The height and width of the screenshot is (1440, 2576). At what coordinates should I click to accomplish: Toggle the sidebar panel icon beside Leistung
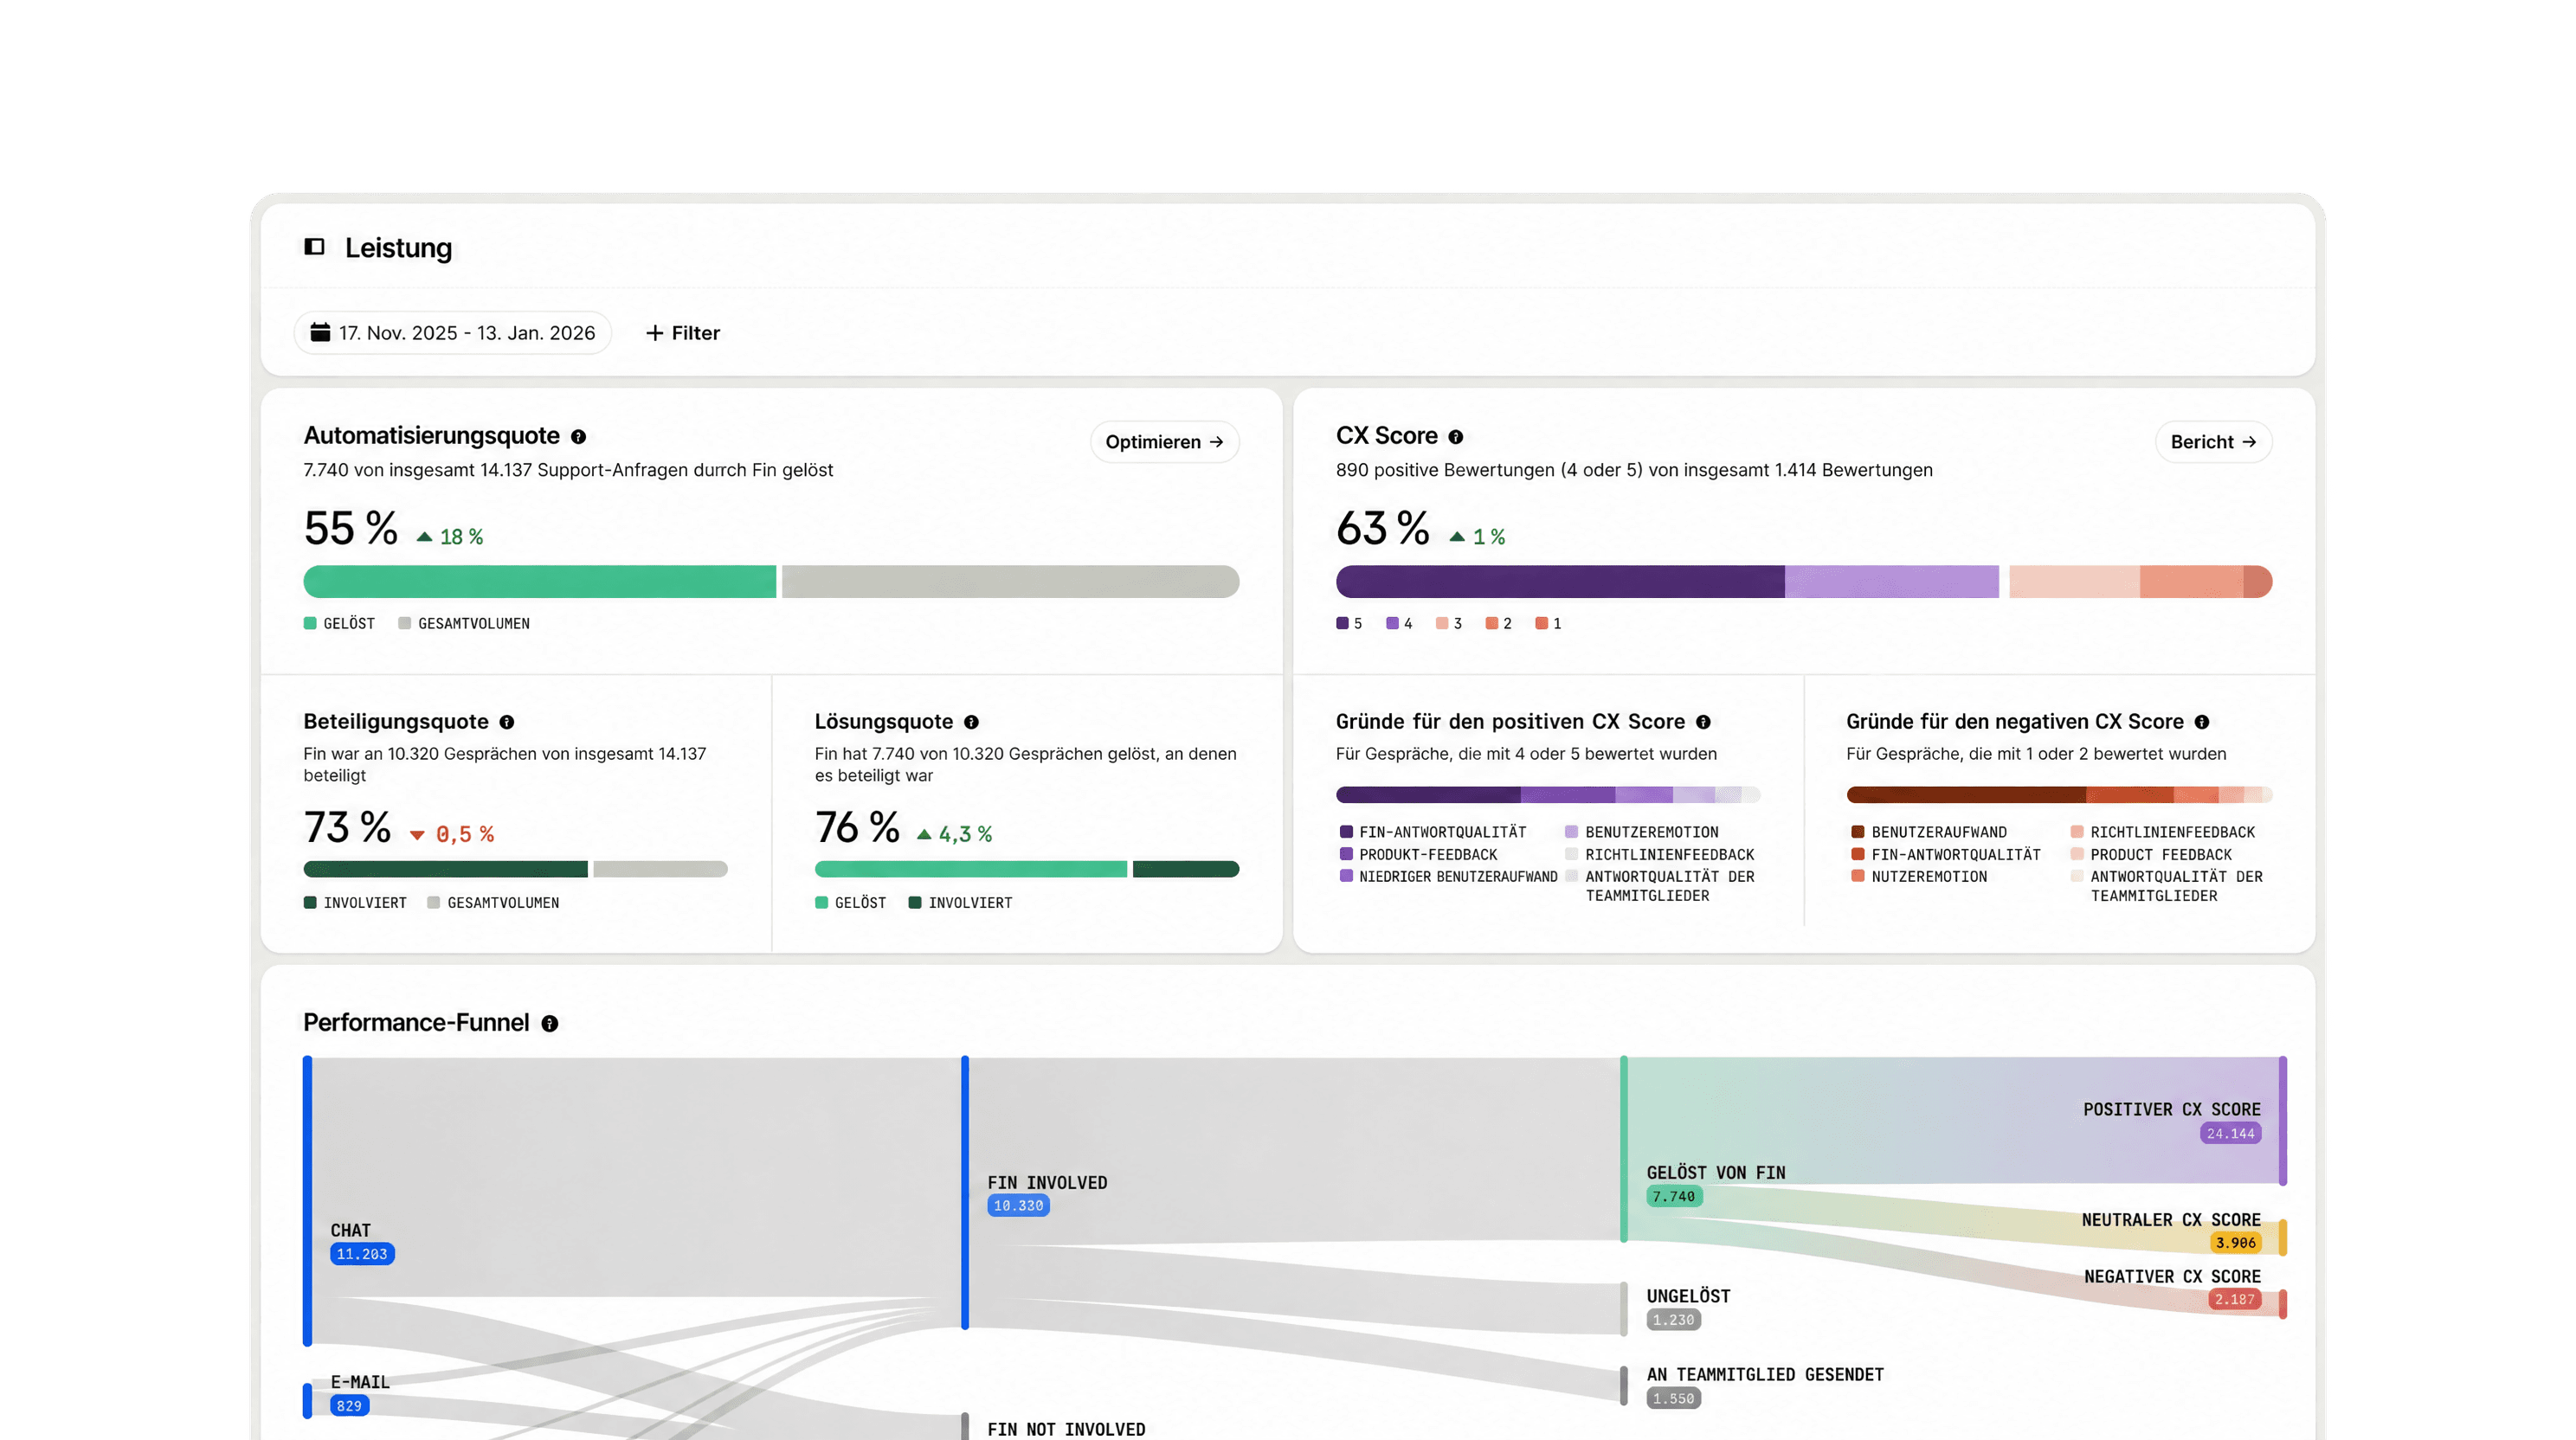click(x=314, y=247)
